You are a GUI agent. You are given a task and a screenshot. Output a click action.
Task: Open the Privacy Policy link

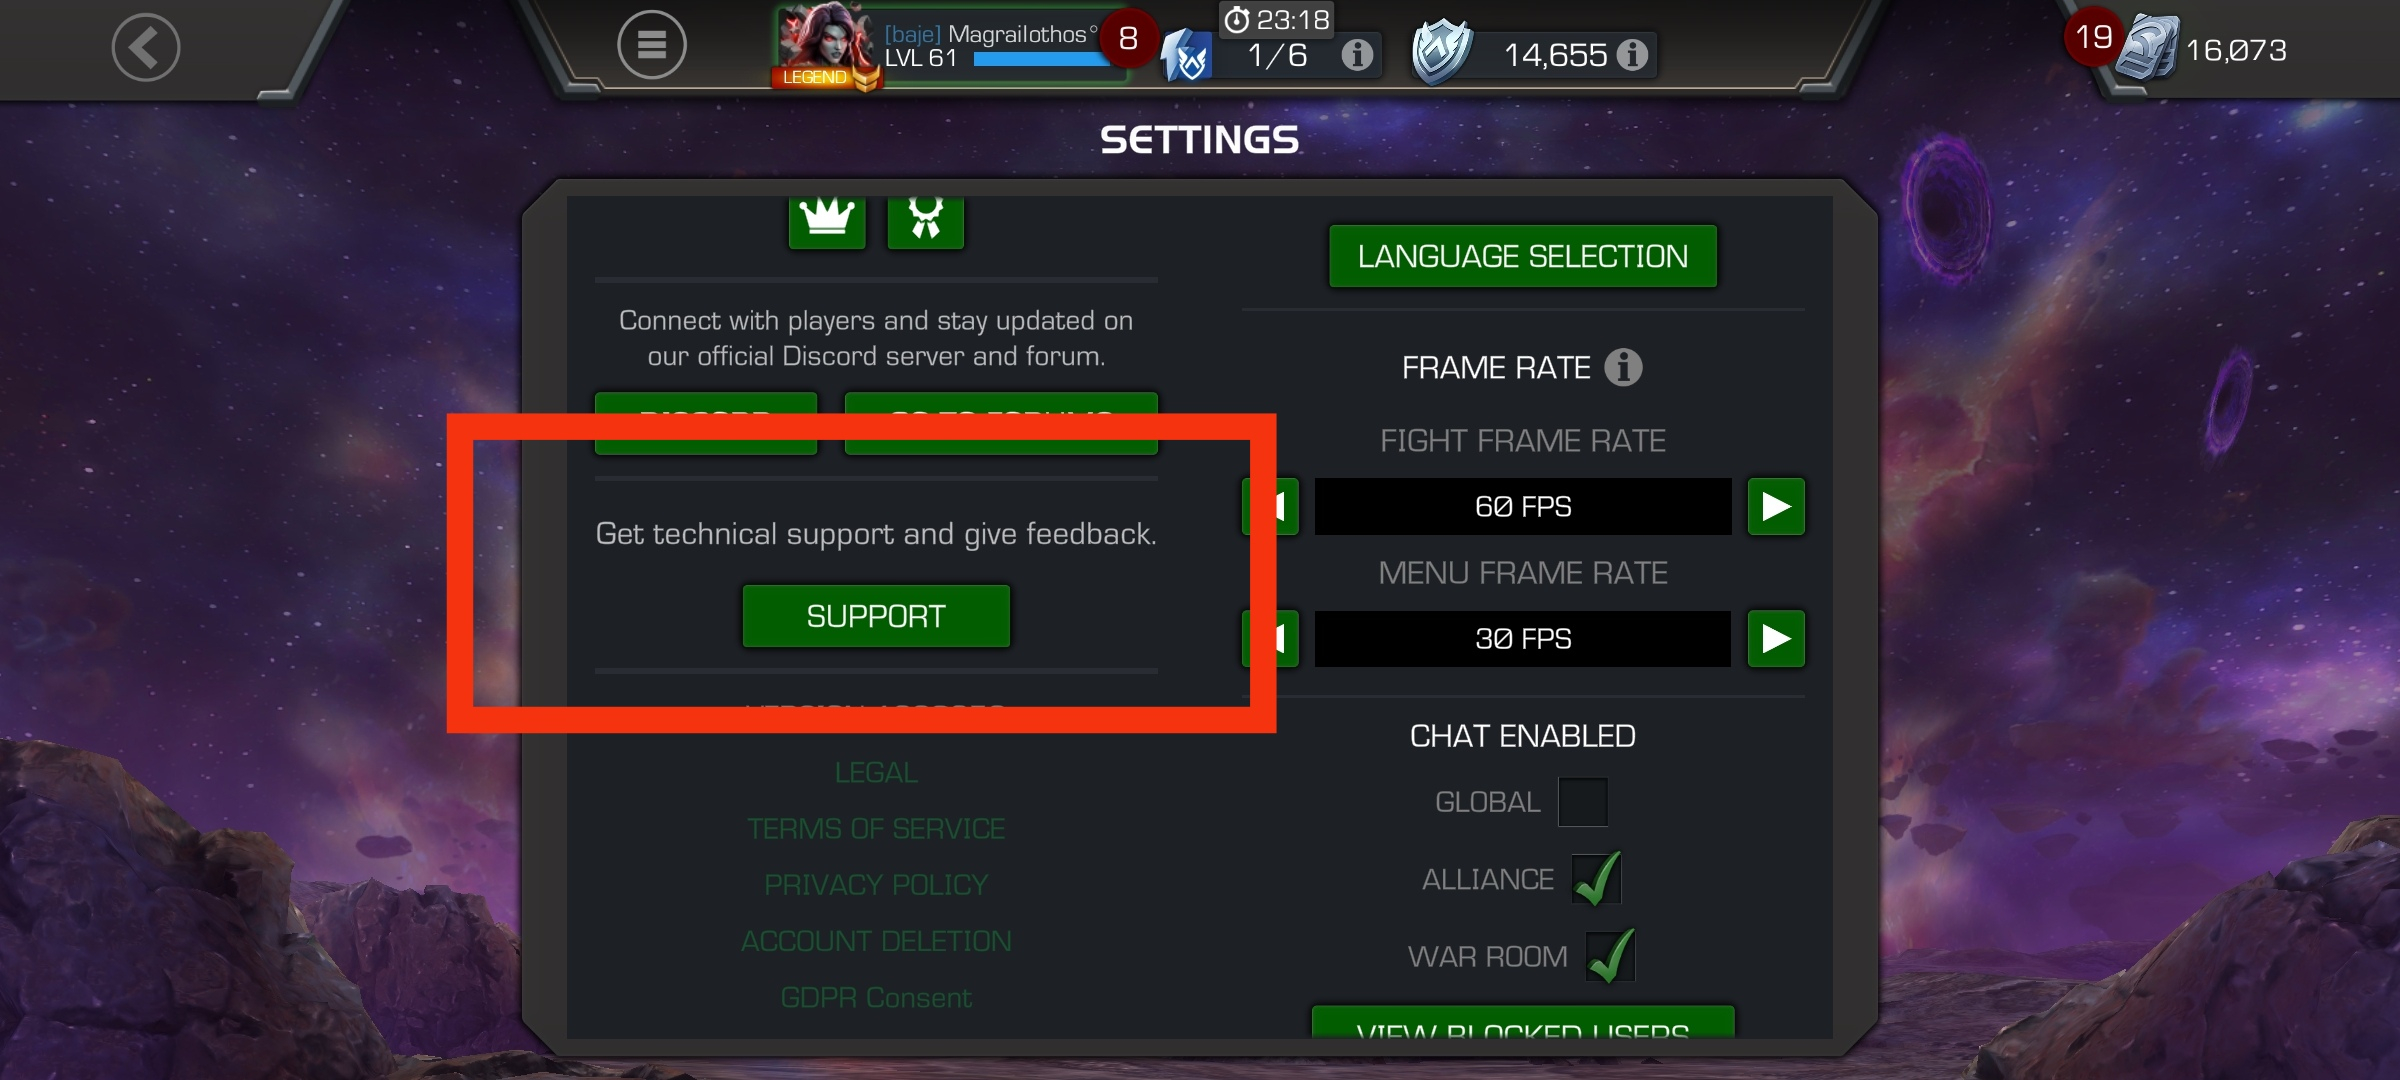876,885
